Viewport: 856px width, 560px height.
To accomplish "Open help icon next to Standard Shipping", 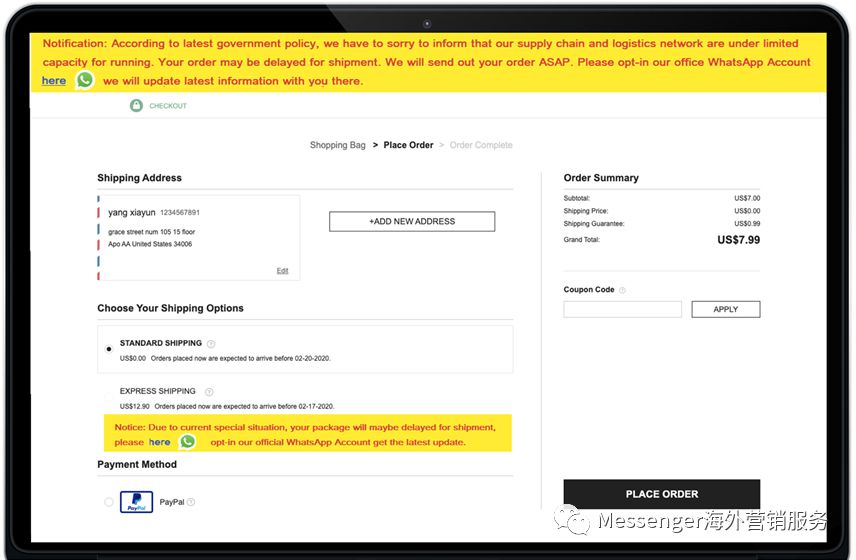I will pyautogui.click(x=211, y=343).
